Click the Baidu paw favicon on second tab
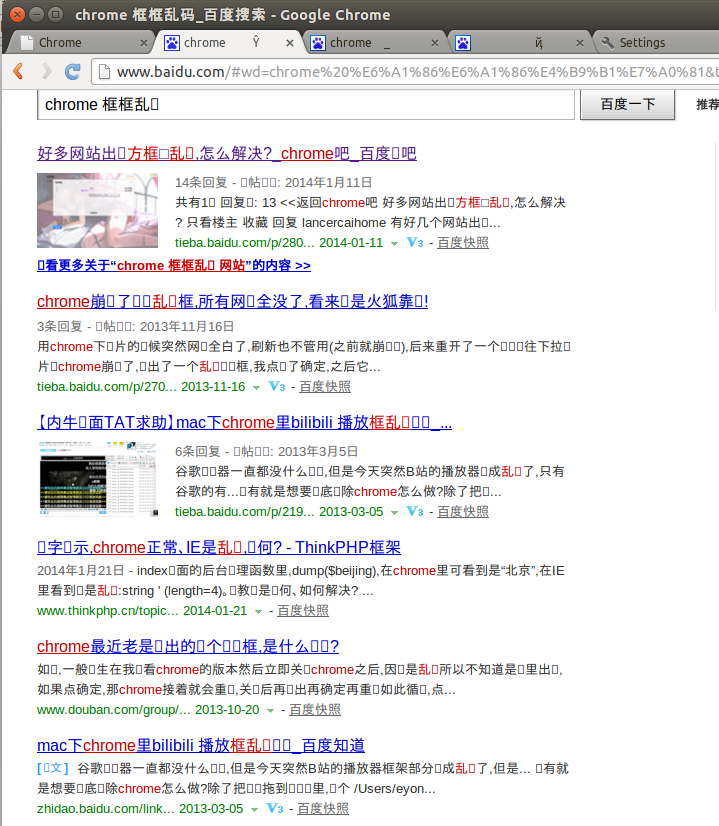 [x=172, y=43]
